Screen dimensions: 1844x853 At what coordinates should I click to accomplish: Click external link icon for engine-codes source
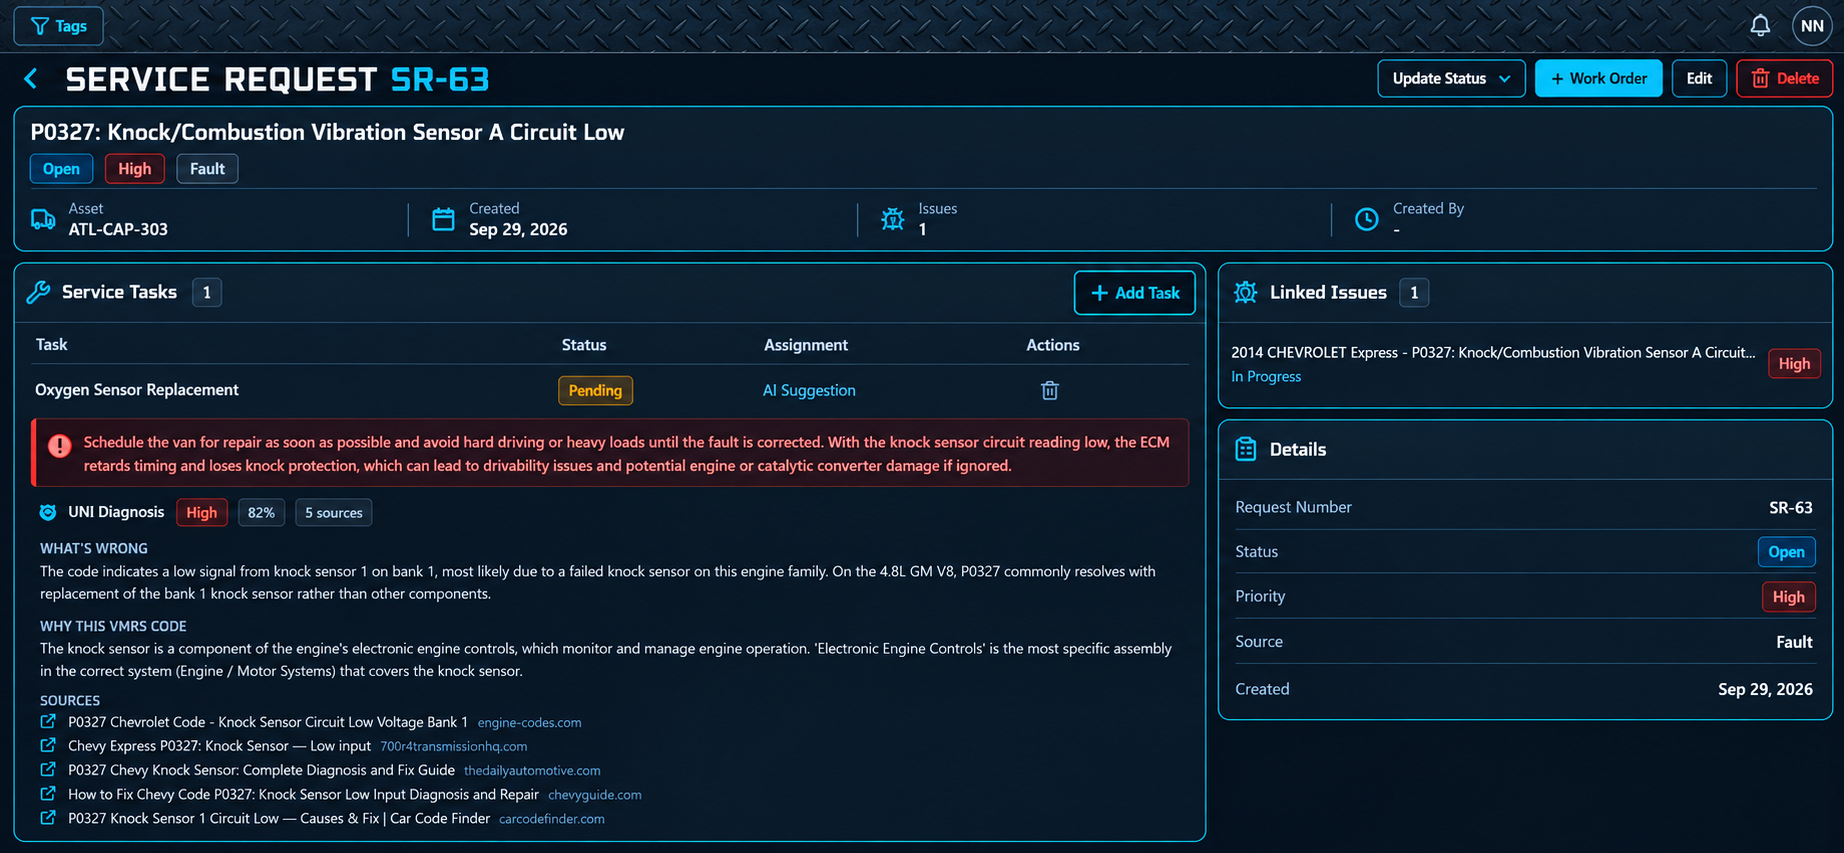48,721
